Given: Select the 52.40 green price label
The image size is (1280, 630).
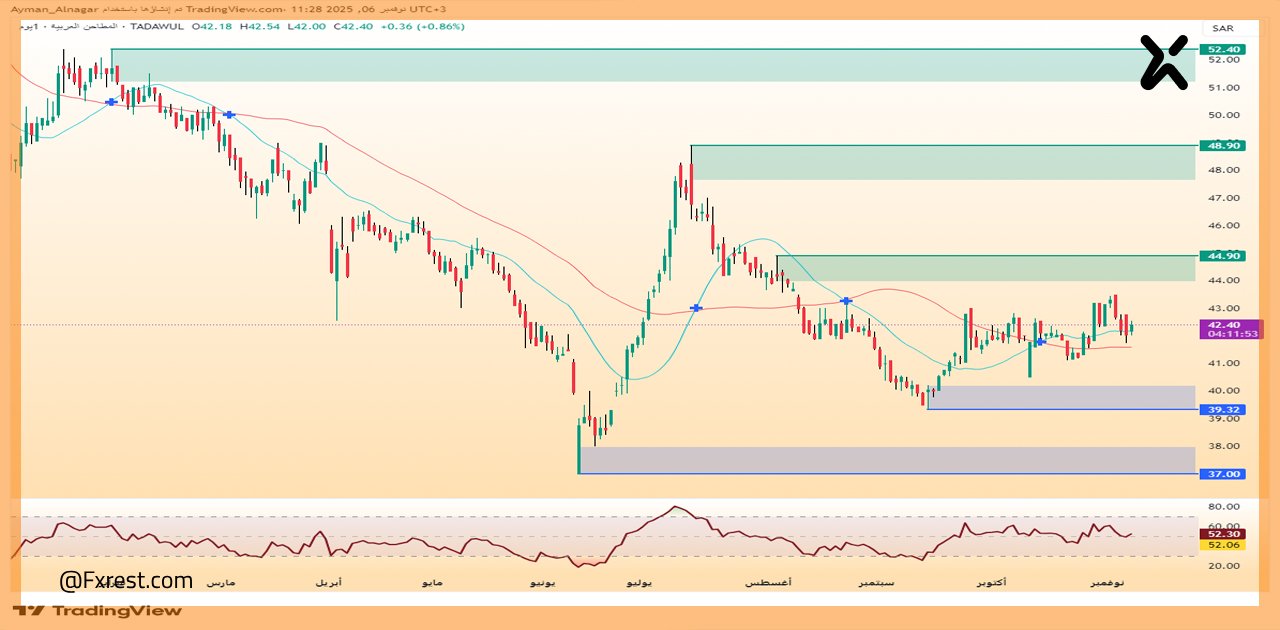Looking at the screenshot, I should coord(1224,49).
